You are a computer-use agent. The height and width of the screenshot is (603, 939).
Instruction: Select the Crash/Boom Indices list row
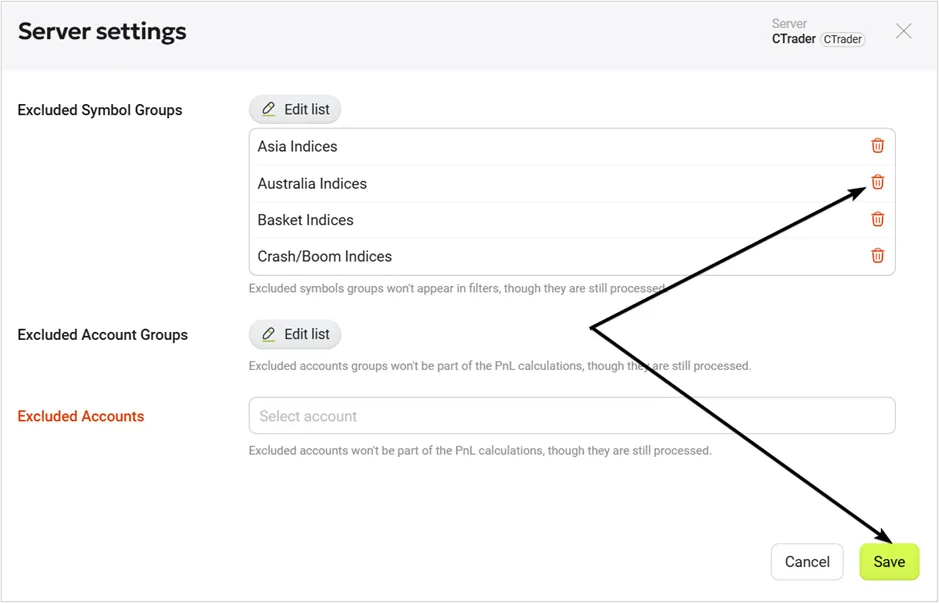[x=572, y=256]
